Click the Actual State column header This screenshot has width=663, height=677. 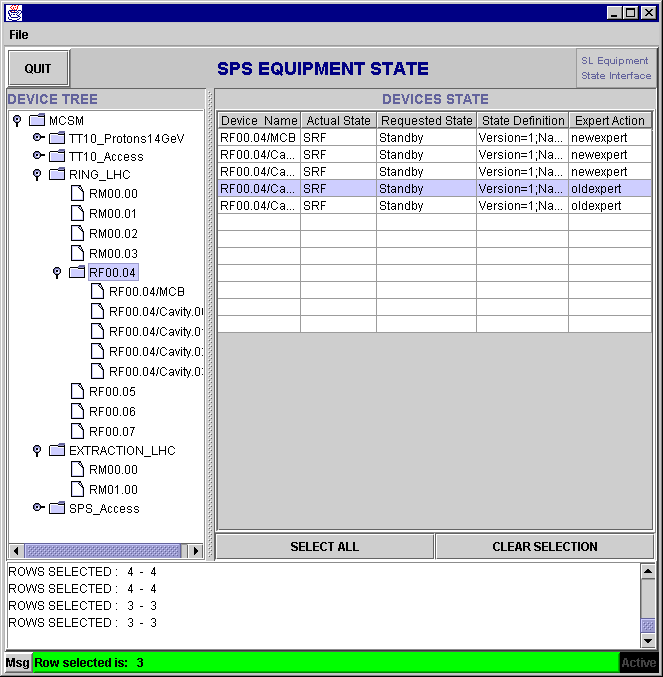[x=338, y=120]
